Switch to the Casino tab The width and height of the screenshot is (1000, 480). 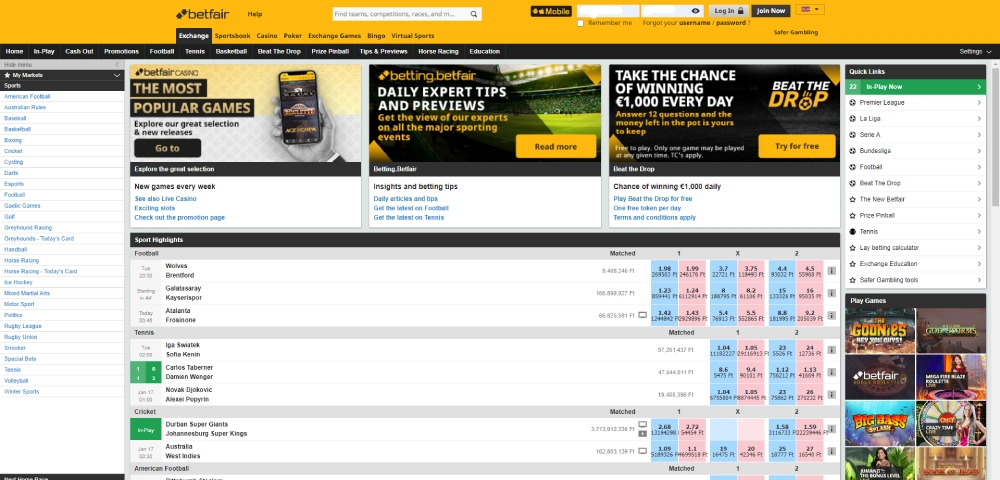(267, 36)
